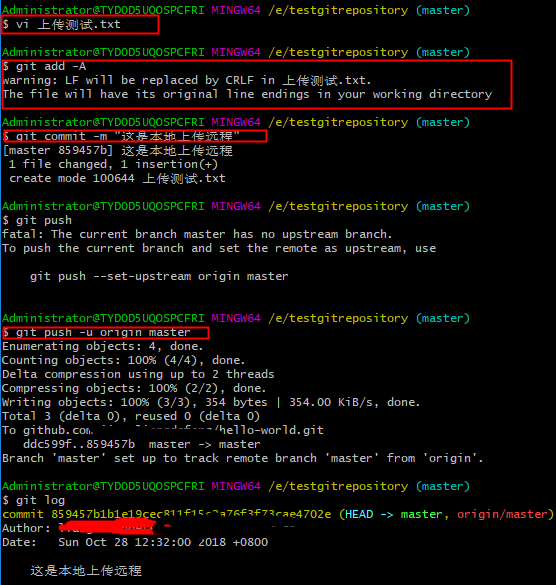Select the 'fatal: The current branch master' error line

197,234
